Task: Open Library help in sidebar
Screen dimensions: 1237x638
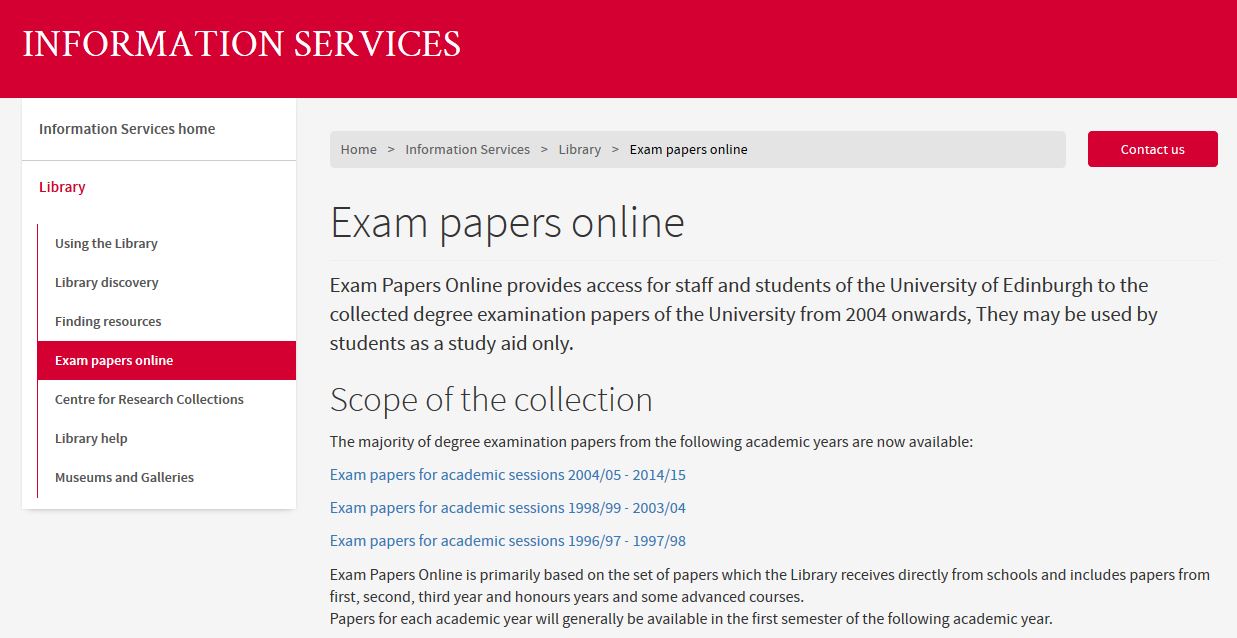Action: point(91,438)
